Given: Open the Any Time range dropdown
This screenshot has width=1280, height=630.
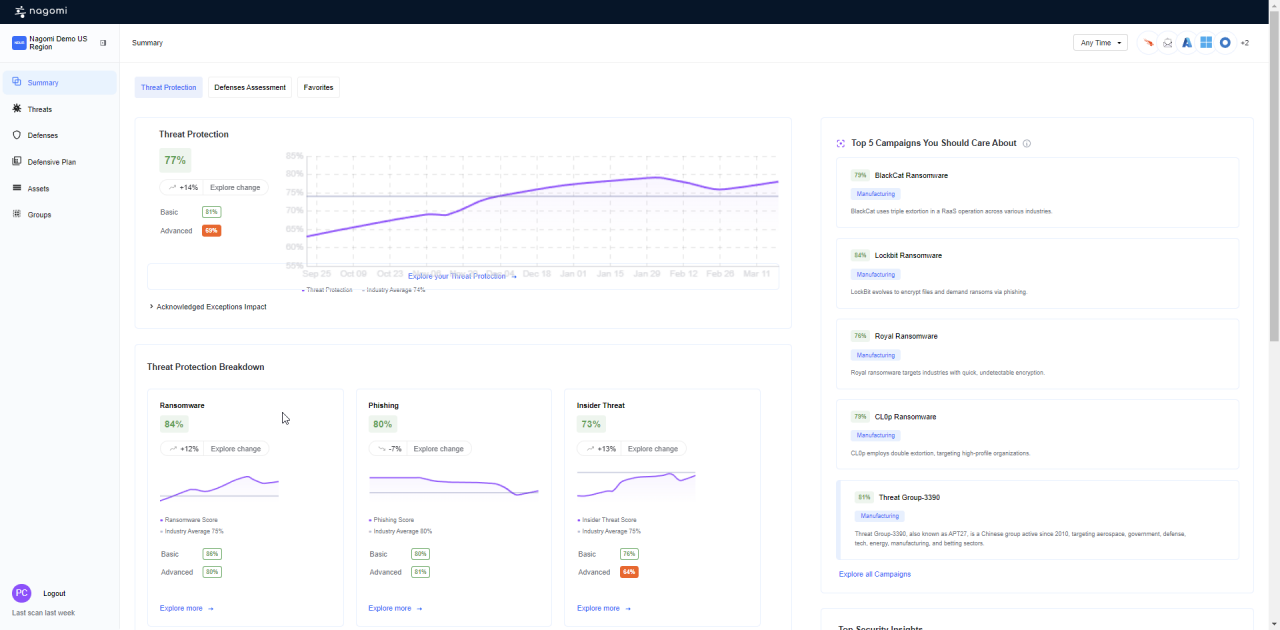Looking at the screenshot, I should tap(1100, 43).
